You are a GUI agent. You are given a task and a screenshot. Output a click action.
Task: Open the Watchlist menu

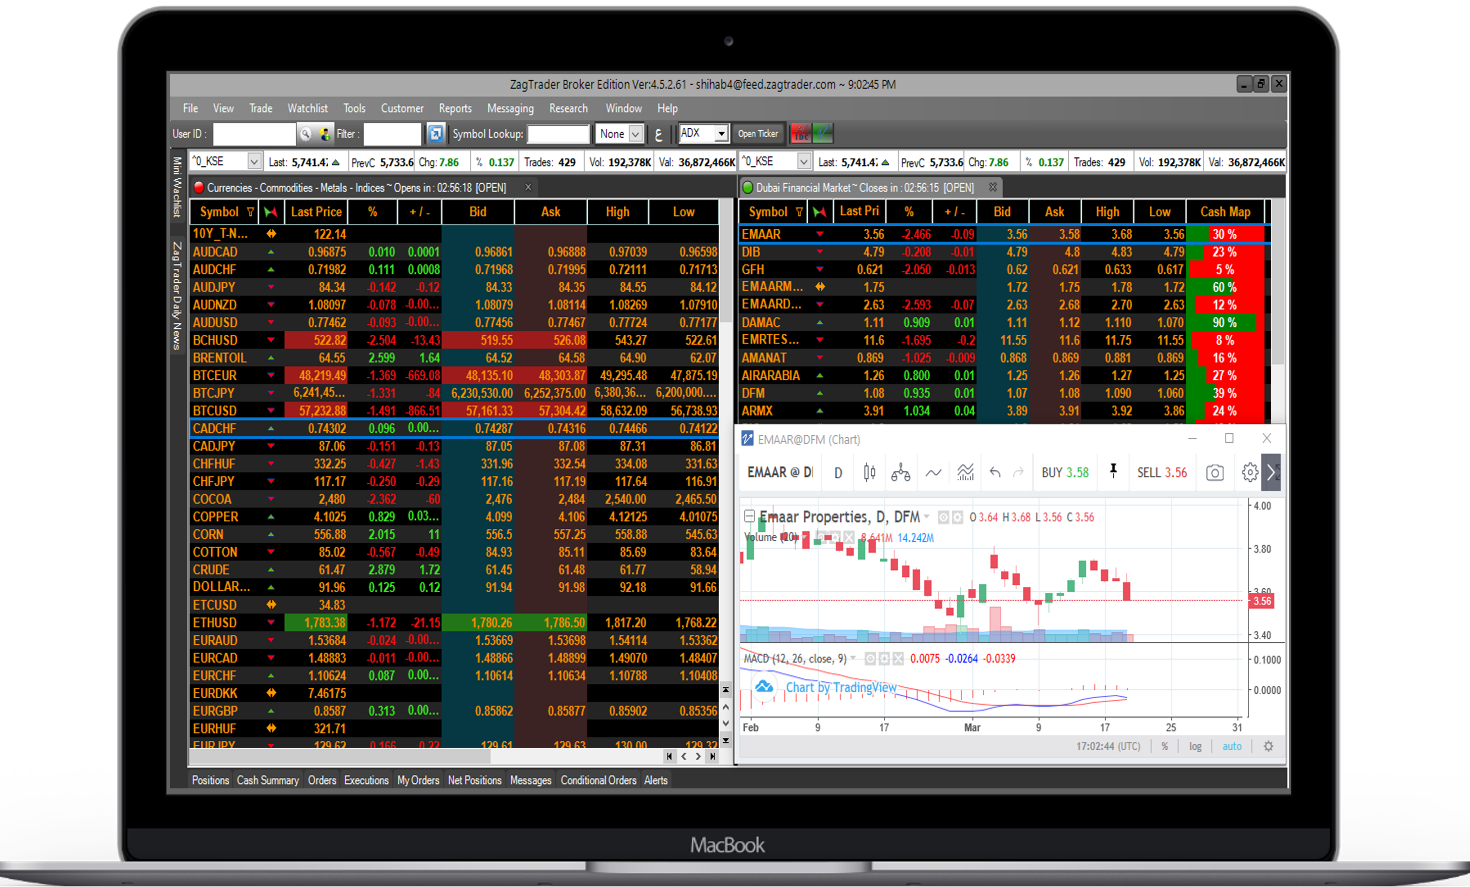(308, 108)
